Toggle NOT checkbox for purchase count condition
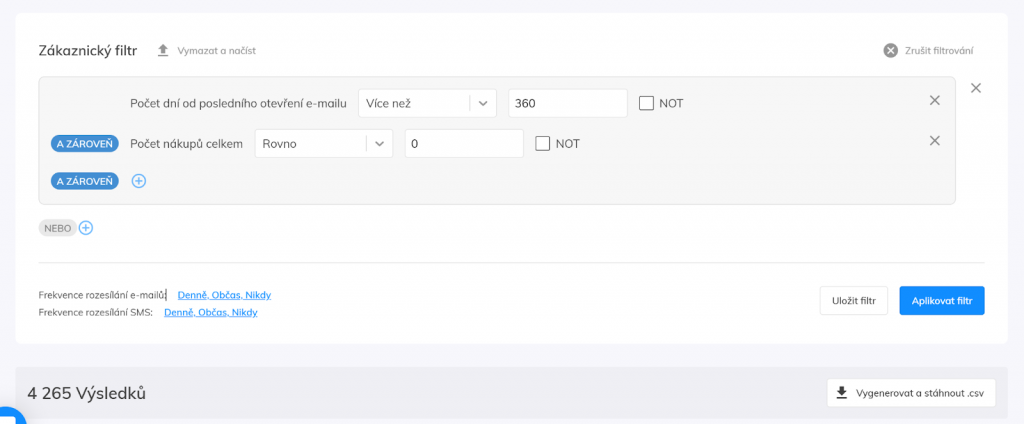The height and width of the screenshot is (424, 1024). pos(543,144)
